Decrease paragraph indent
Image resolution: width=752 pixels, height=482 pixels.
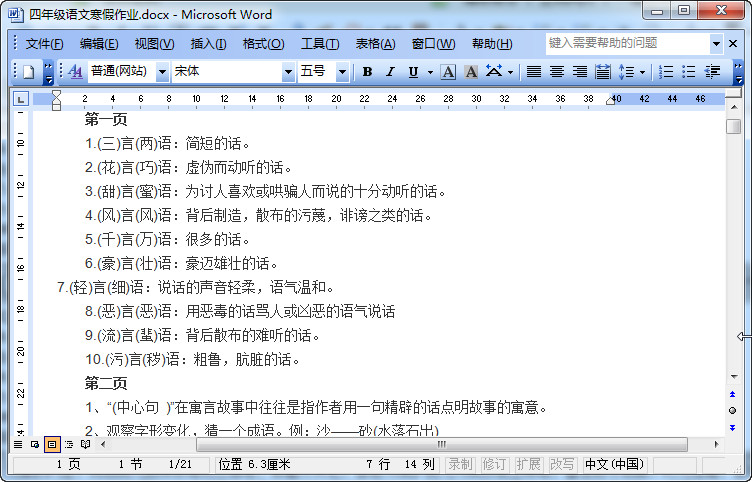[x=712, y=72]
